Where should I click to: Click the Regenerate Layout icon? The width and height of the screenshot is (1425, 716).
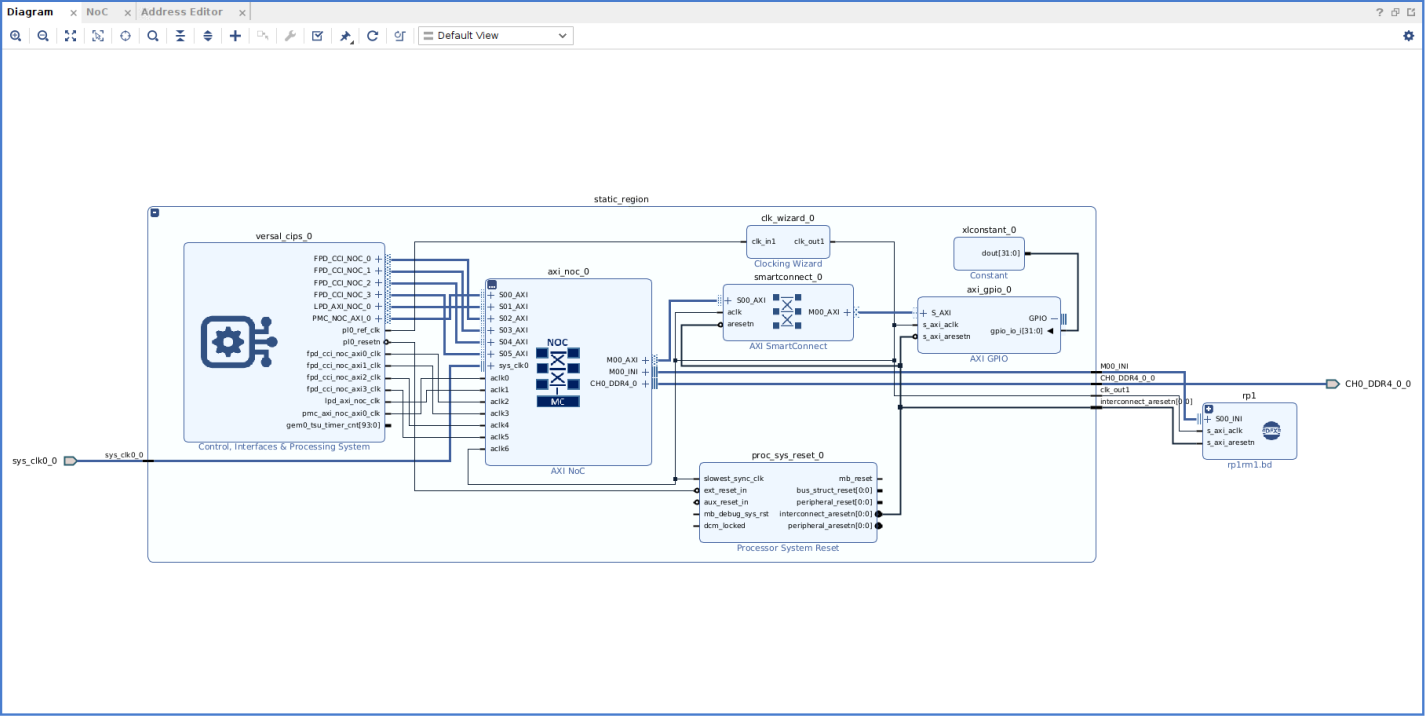[371, 35]
